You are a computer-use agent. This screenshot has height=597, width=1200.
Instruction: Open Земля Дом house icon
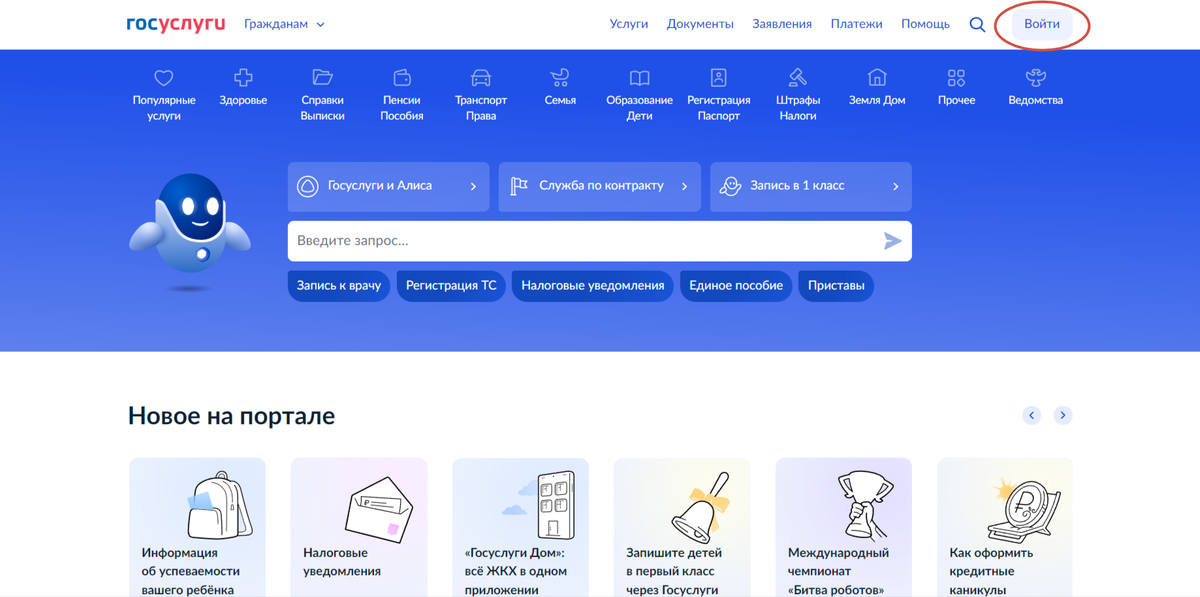877,77
